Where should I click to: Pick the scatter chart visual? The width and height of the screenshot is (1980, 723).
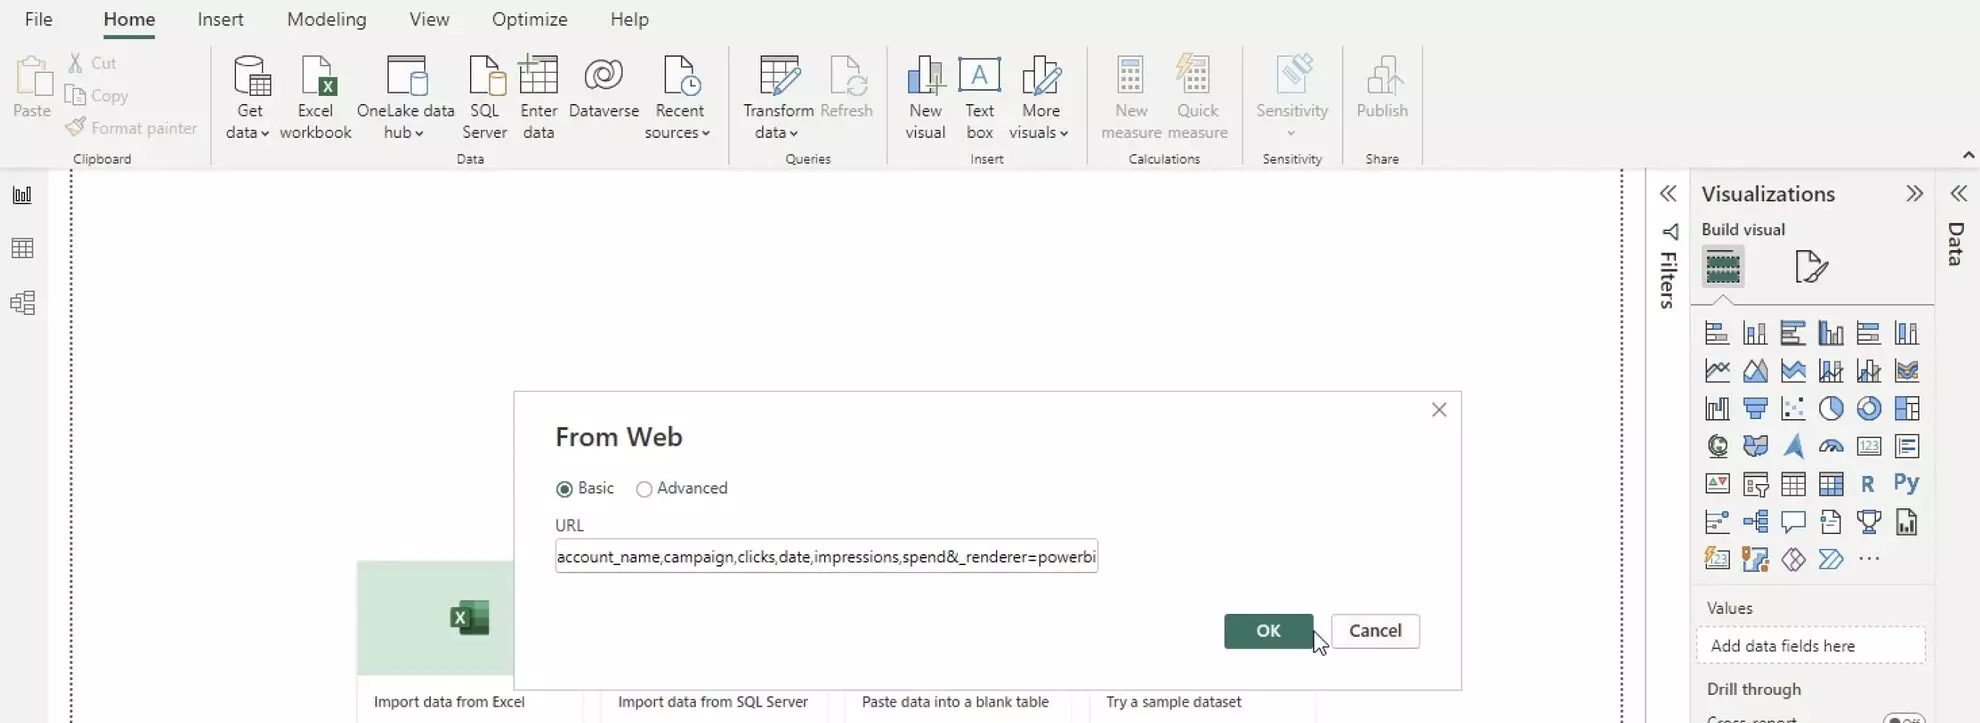tap(1793, 408)
